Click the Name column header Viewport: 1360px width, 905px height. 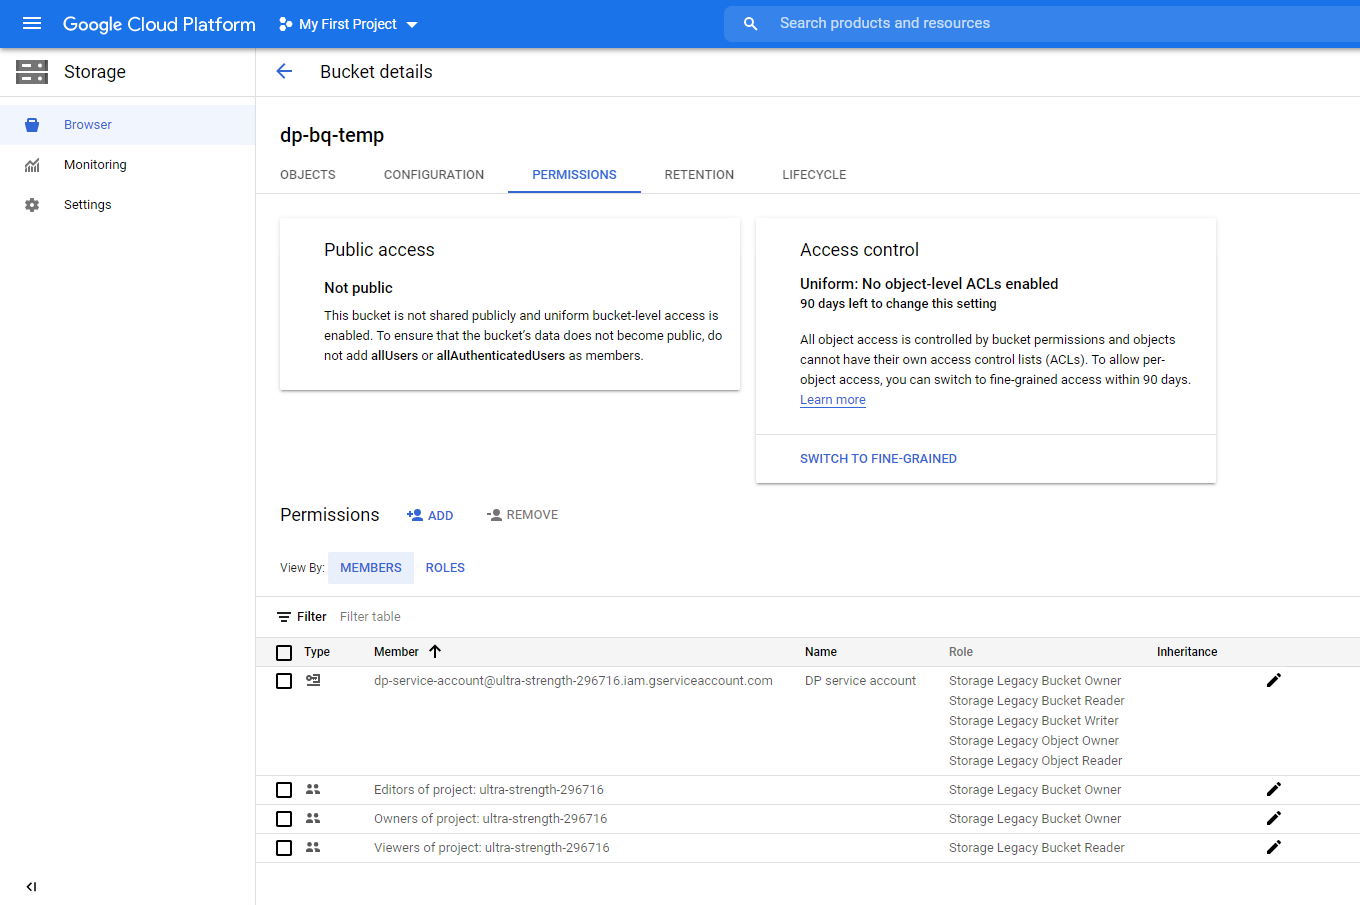tap(821, 652)
